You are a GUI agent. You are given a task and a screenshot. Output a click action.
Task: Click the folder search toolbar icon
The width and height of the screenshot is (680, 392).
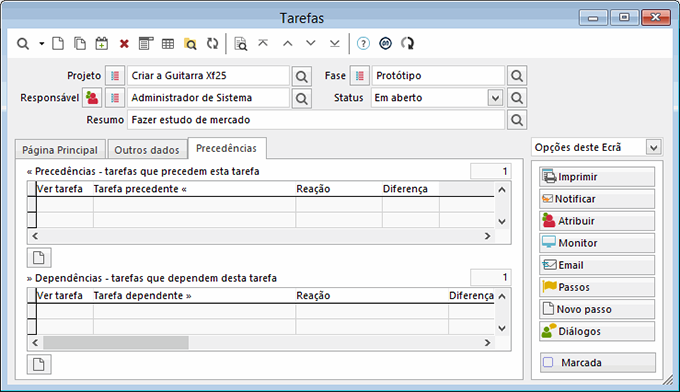(x=190, y=44)
